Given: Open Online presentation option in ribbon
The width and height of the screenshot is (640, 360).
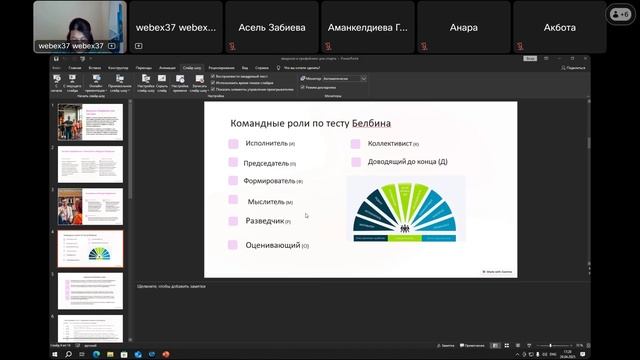Looking at the screenshot, I should pyautogui.click(x=96, y=83).
